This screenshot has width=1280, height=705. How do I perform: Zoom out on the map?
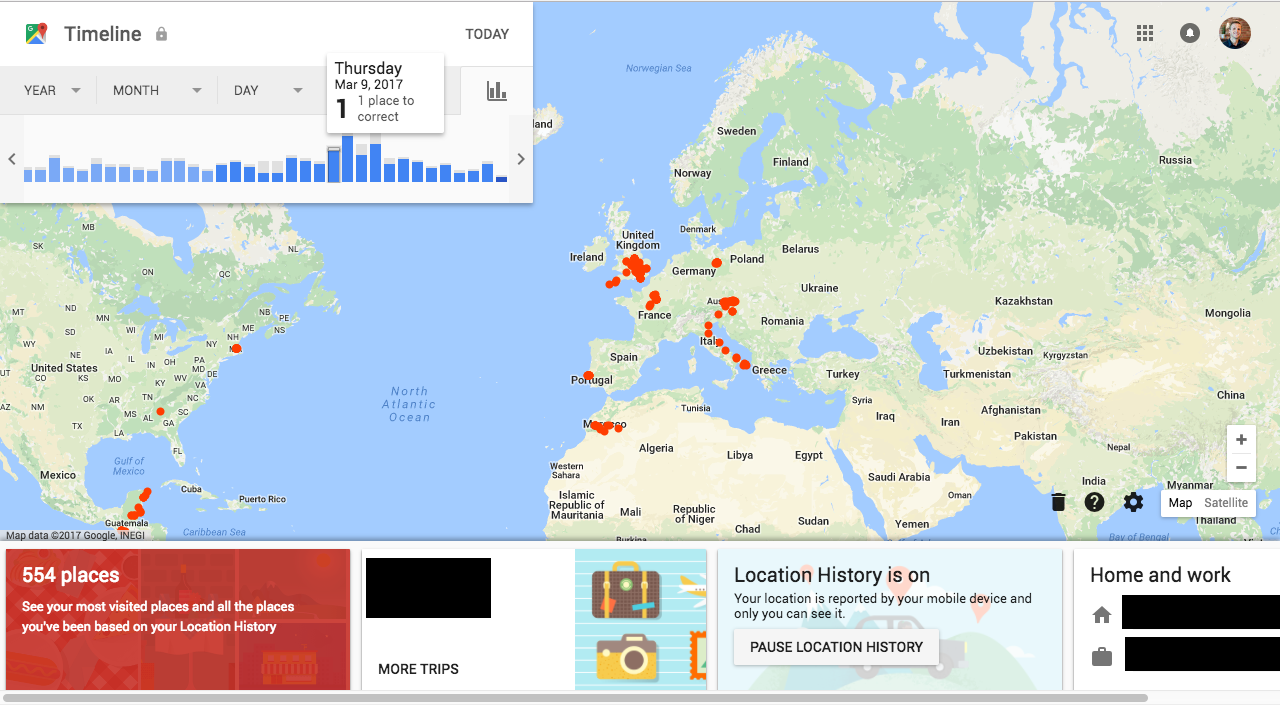pos(1241,468)
